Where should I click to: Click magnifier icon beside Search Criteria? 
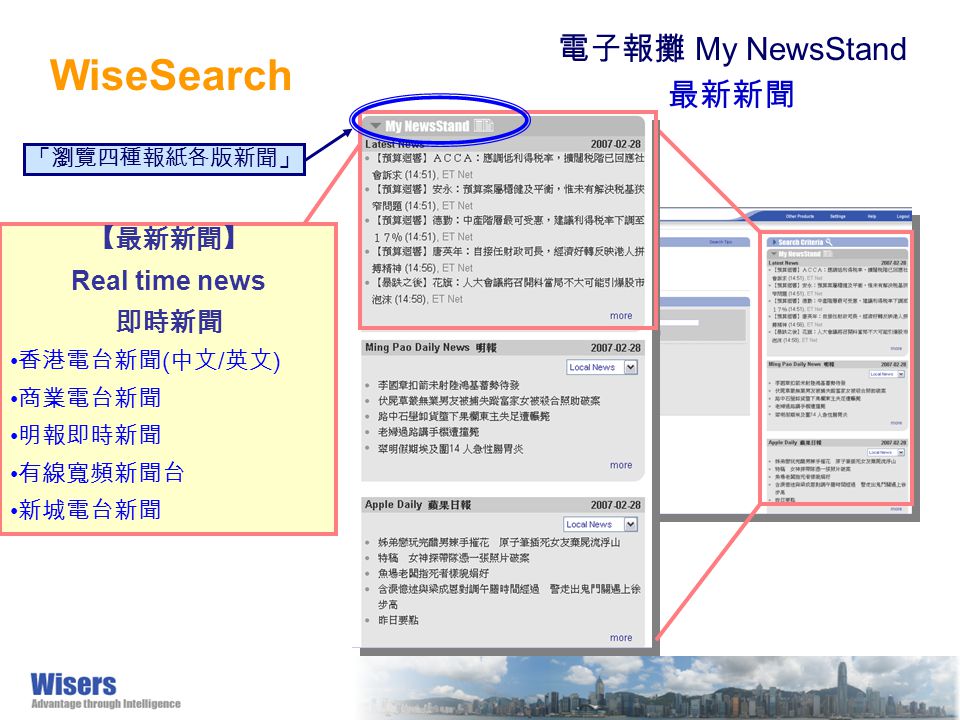pyautogui.click(x=829, y=242)
